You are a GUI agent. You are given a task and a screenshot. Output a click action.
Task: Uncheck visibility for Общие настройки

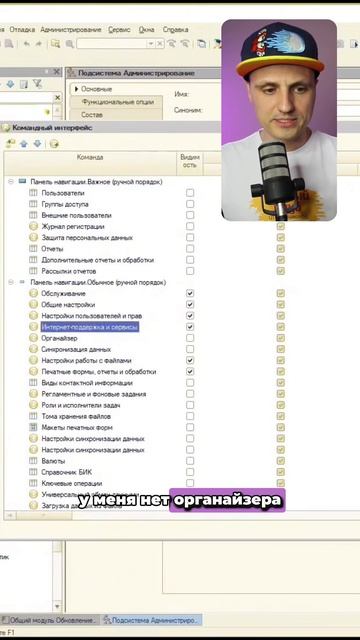click(x=190, y=304)
